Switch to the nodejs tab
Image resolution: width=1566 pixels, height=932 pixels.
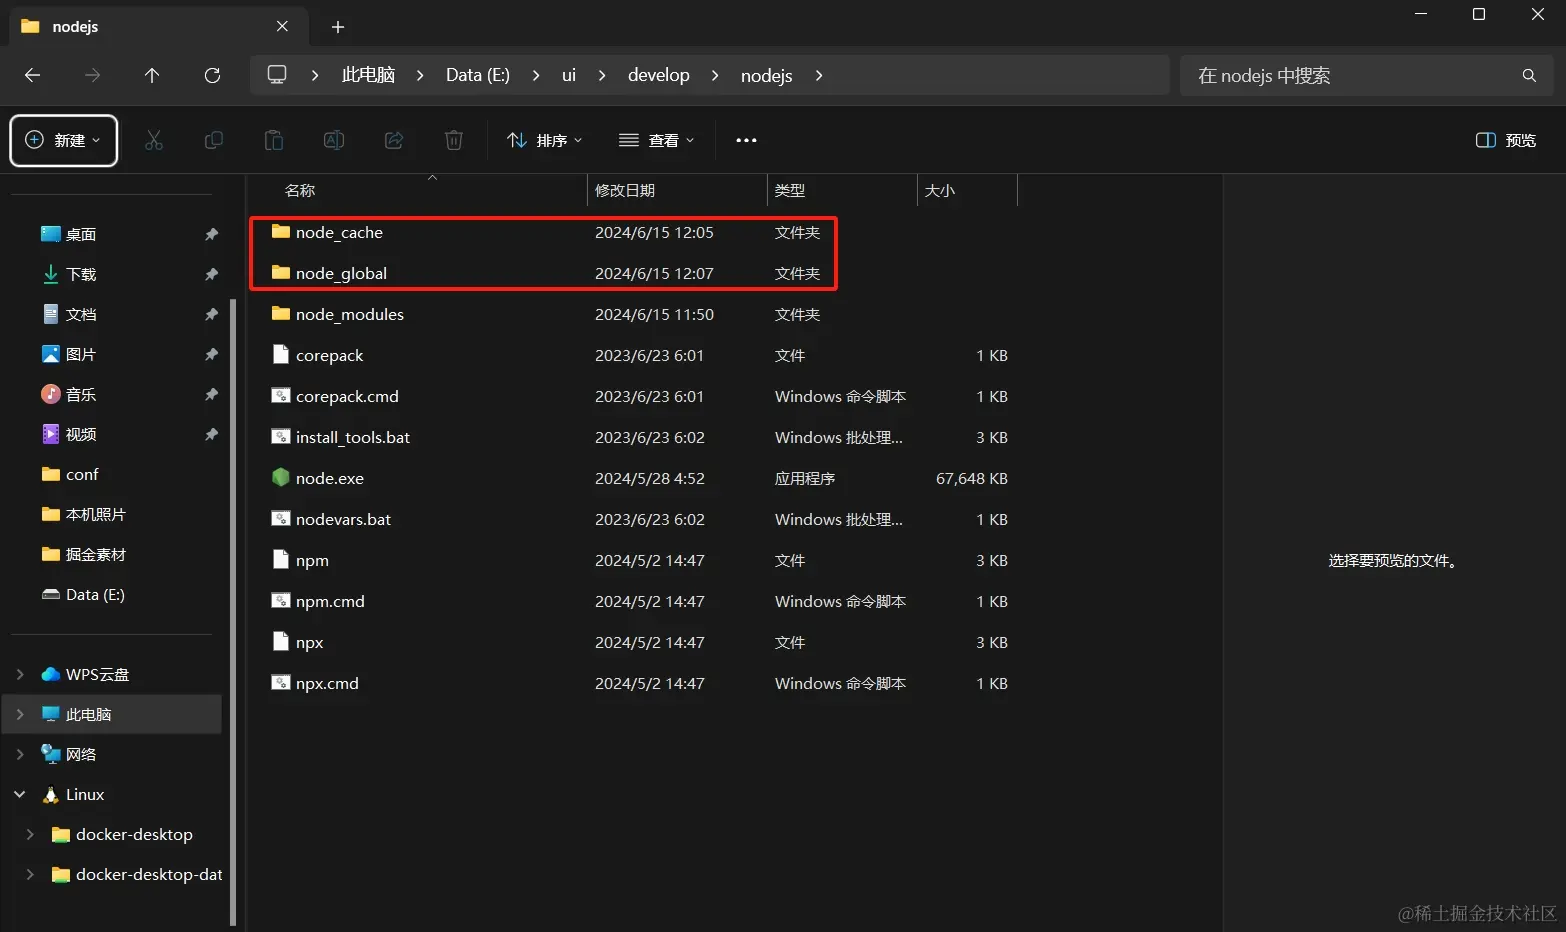point(157,26)
